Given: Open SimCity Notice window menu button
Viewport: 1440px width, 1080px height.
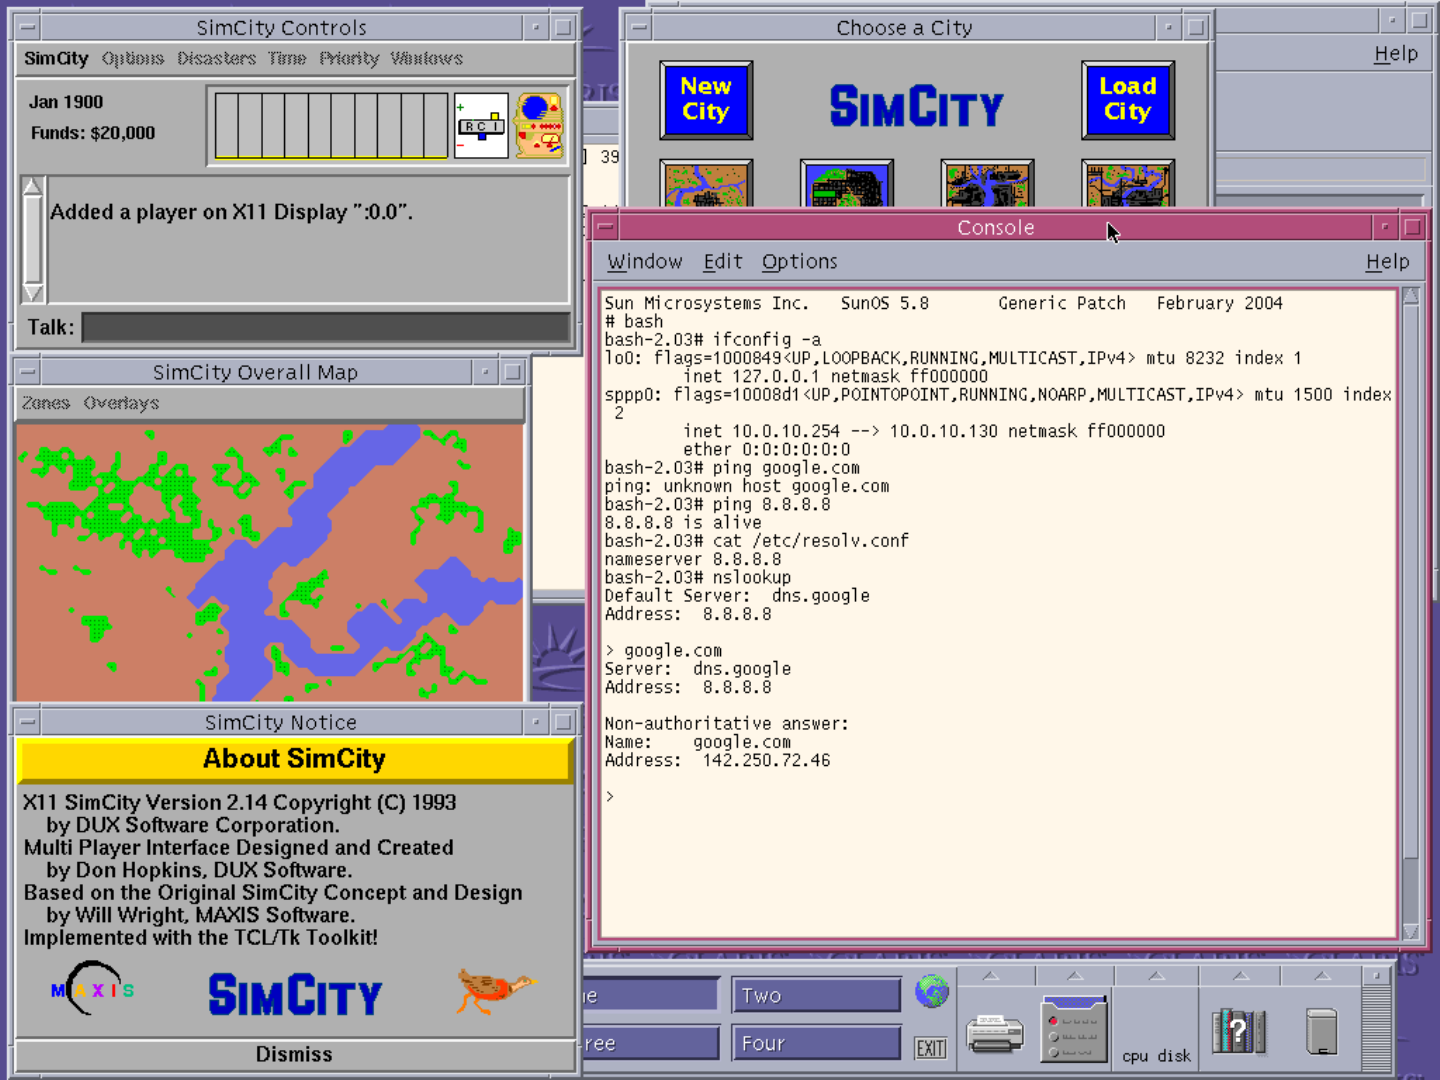Looking at the screenshot, I should click(x=28, y=722).
